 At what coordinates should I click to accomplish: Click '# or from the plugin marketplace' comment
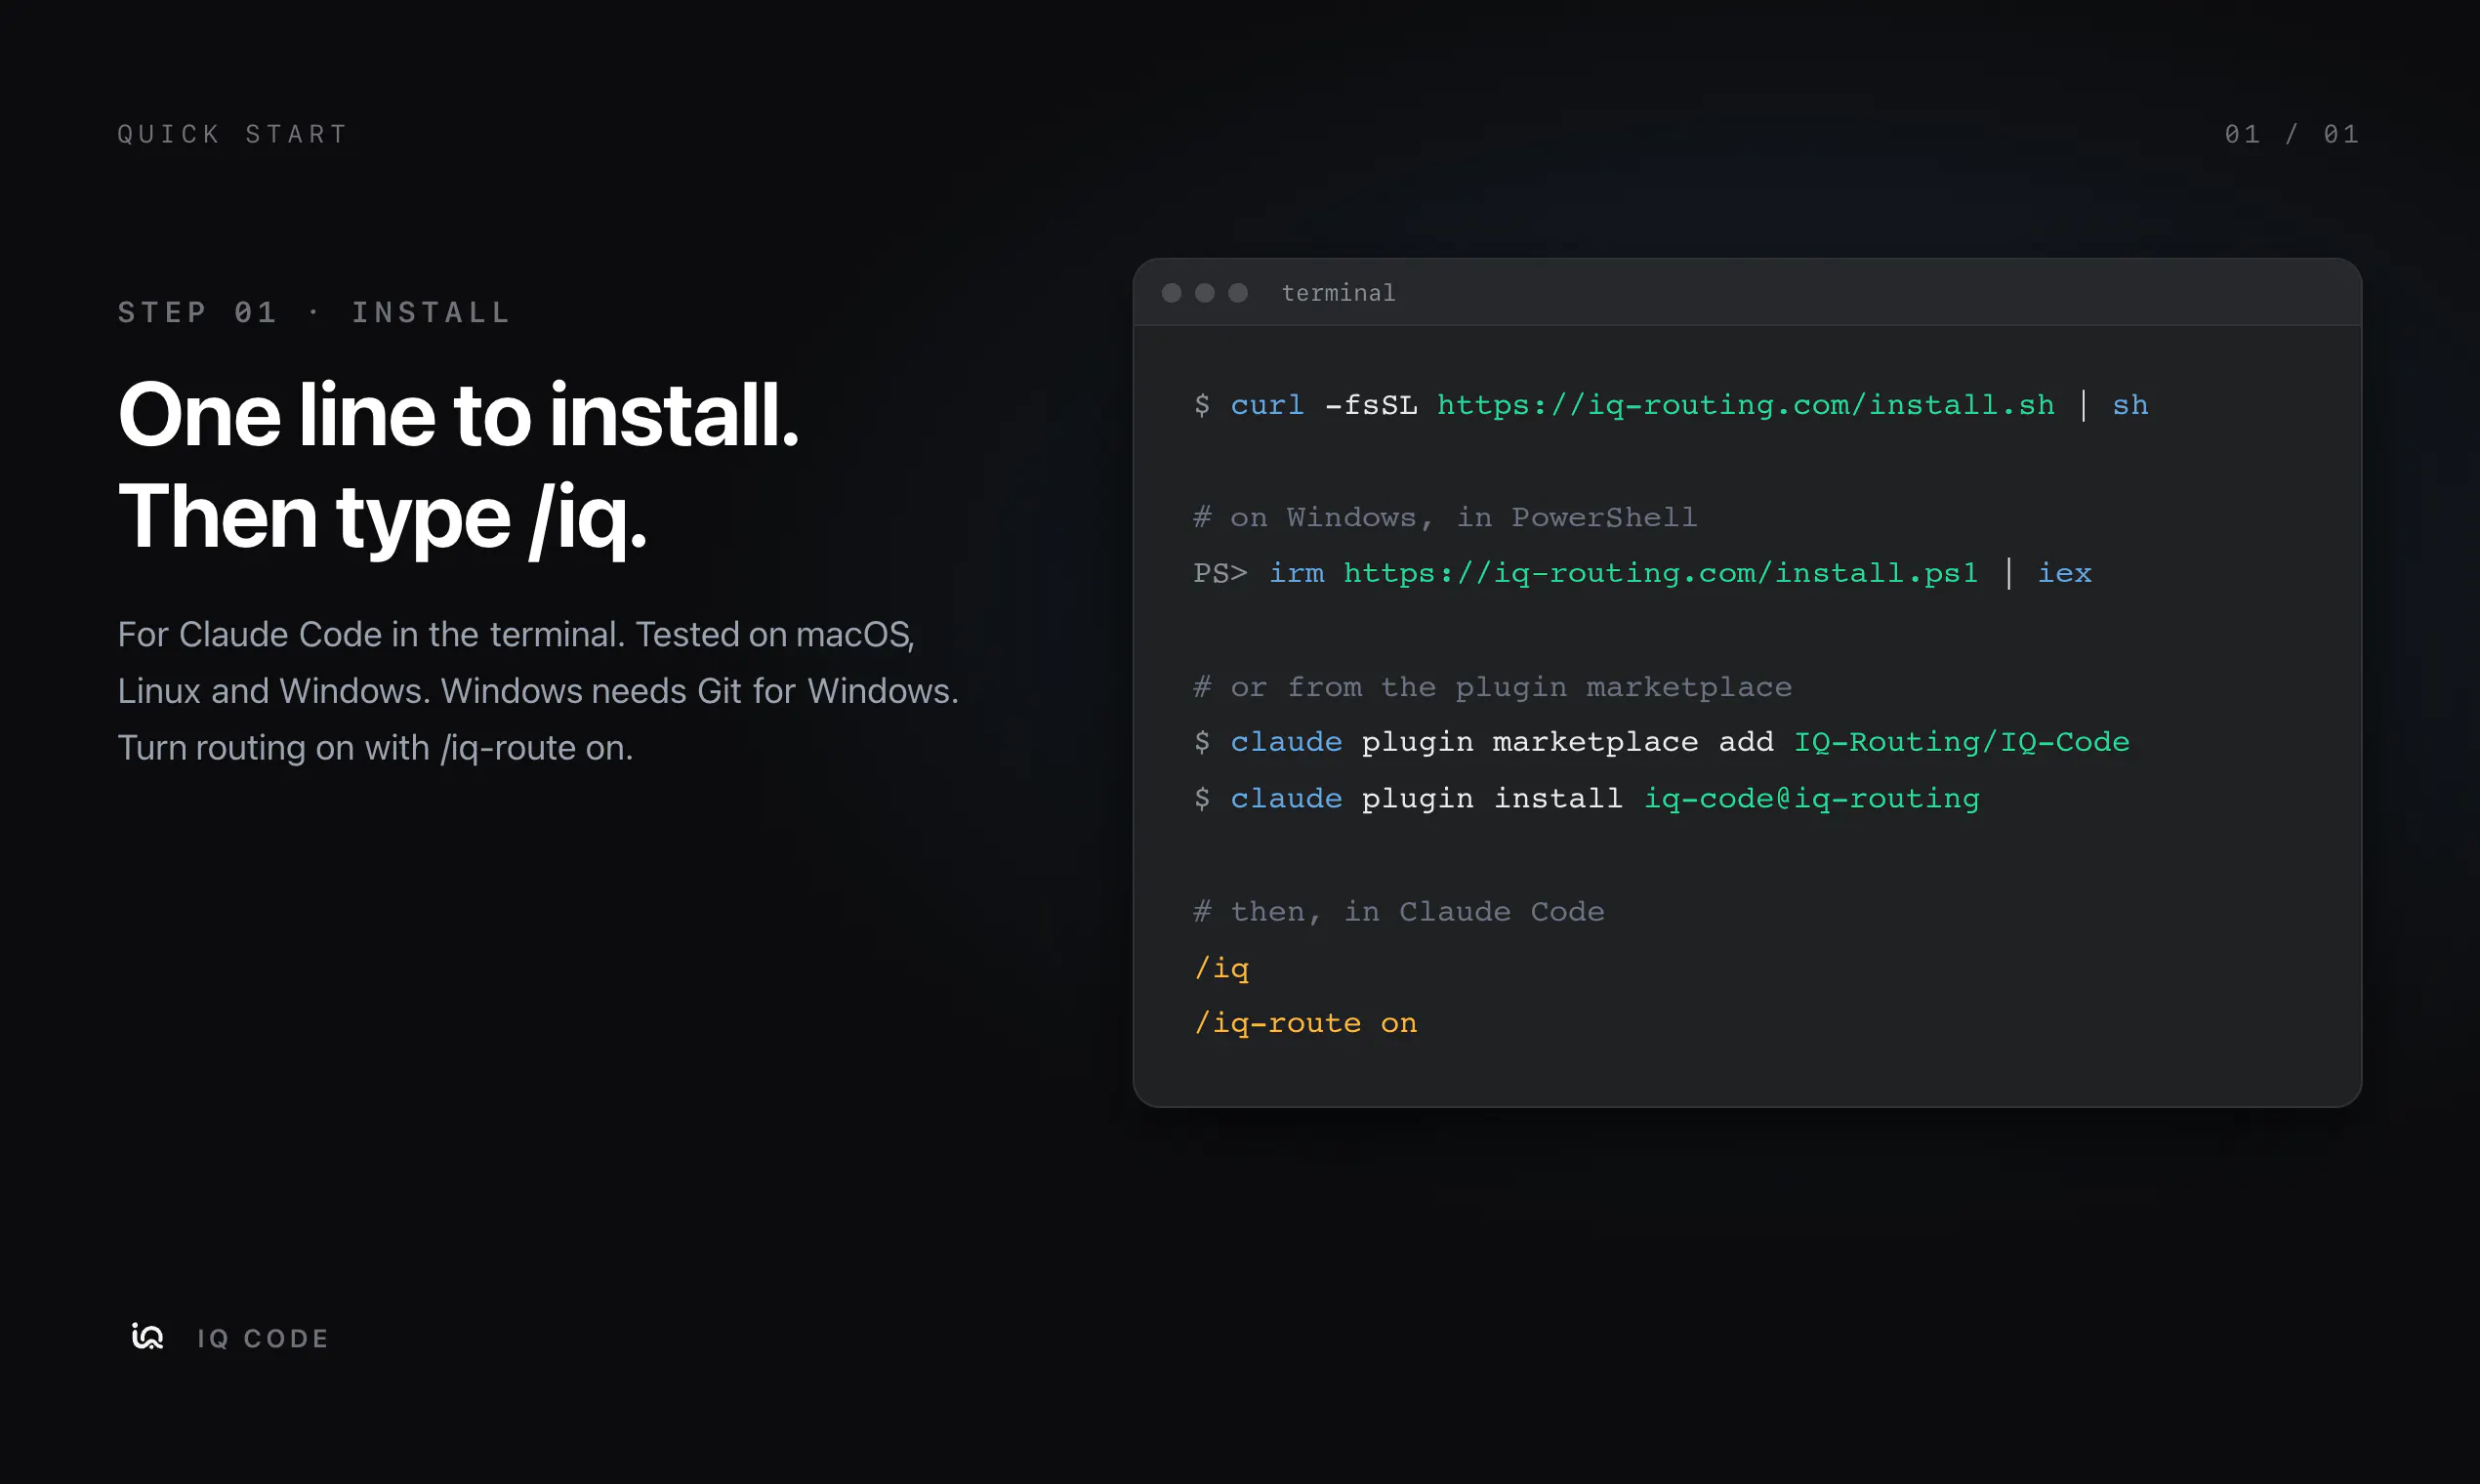[1492, 687]
